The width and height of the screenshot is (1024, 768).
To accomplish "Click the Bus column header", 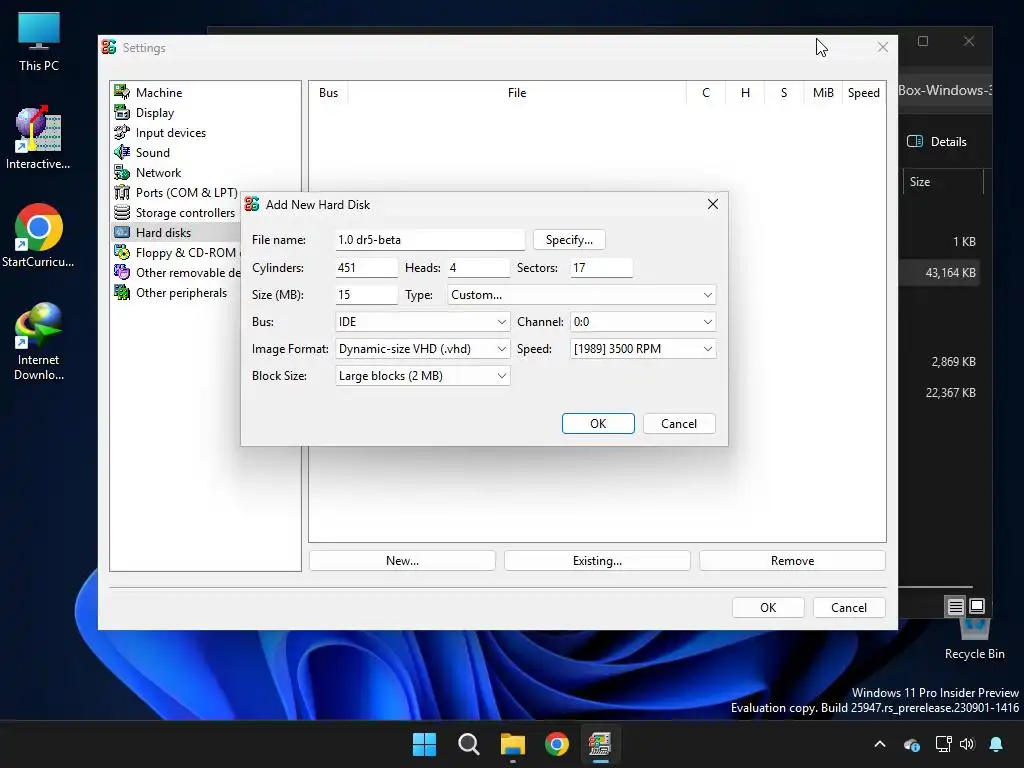I will (328, 93).
